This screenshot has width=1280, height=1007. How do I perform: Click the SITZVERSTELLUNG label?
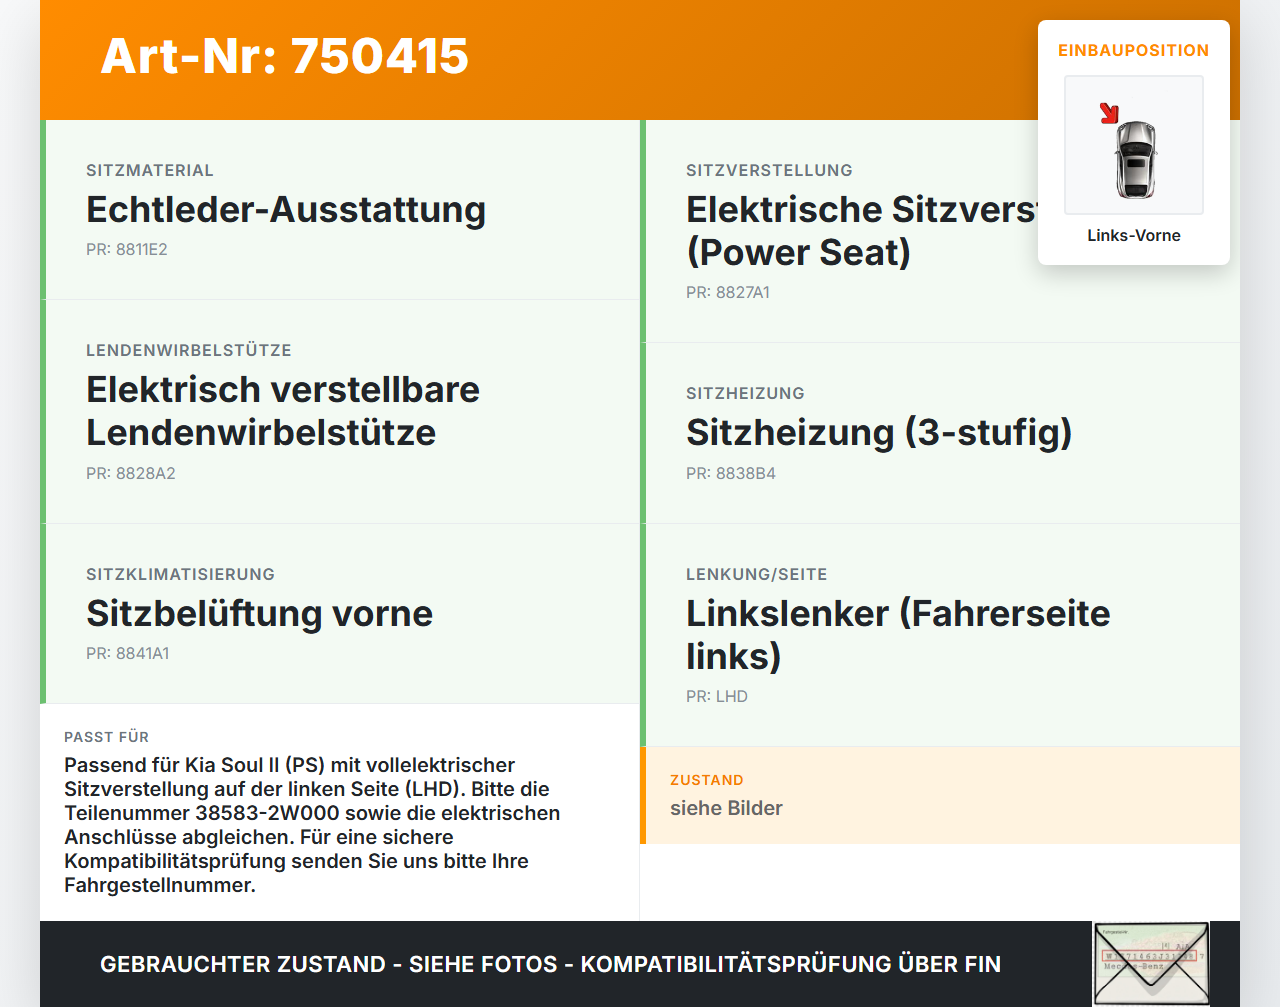[769, 170]
